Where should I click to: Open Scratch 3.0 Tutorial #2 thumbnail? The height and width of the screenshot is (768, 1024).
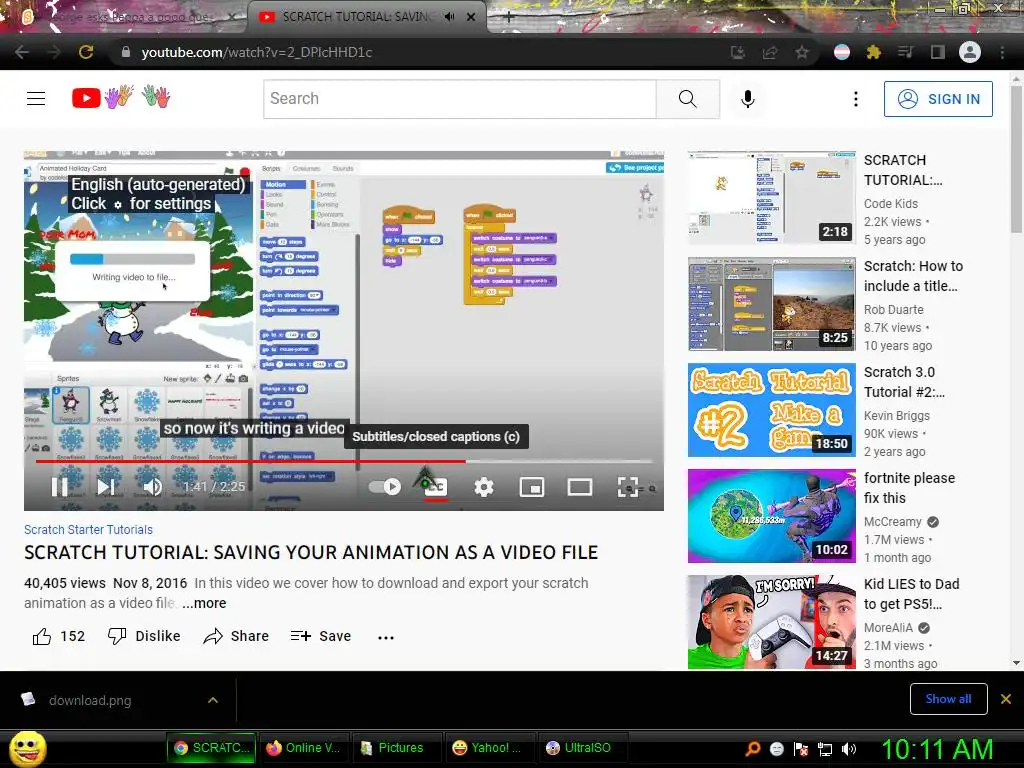point(771,409)
